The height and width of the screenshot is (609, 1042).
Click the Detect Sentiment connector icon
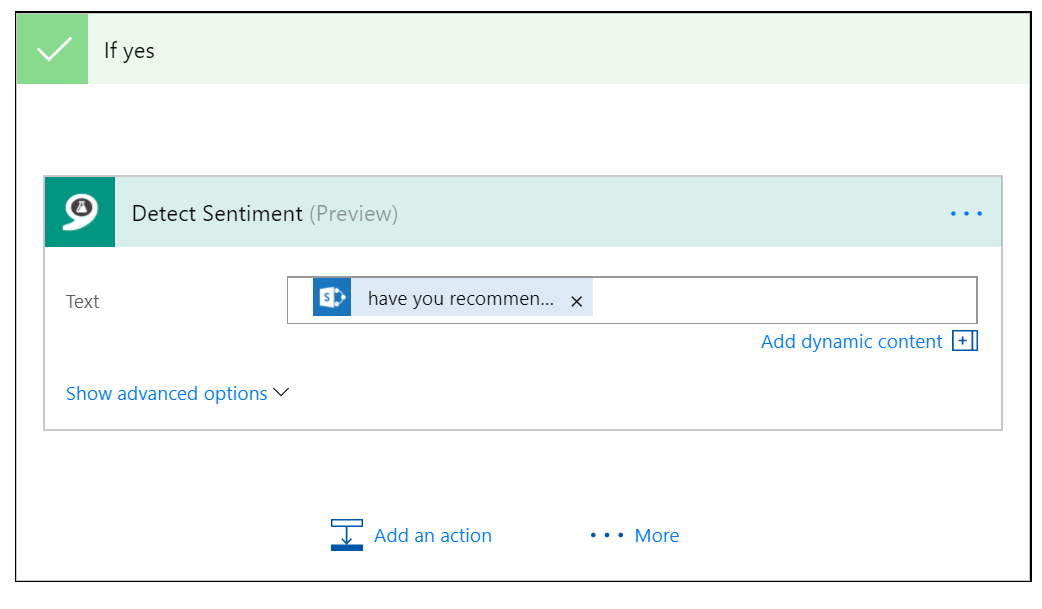[x=80, y=212]
